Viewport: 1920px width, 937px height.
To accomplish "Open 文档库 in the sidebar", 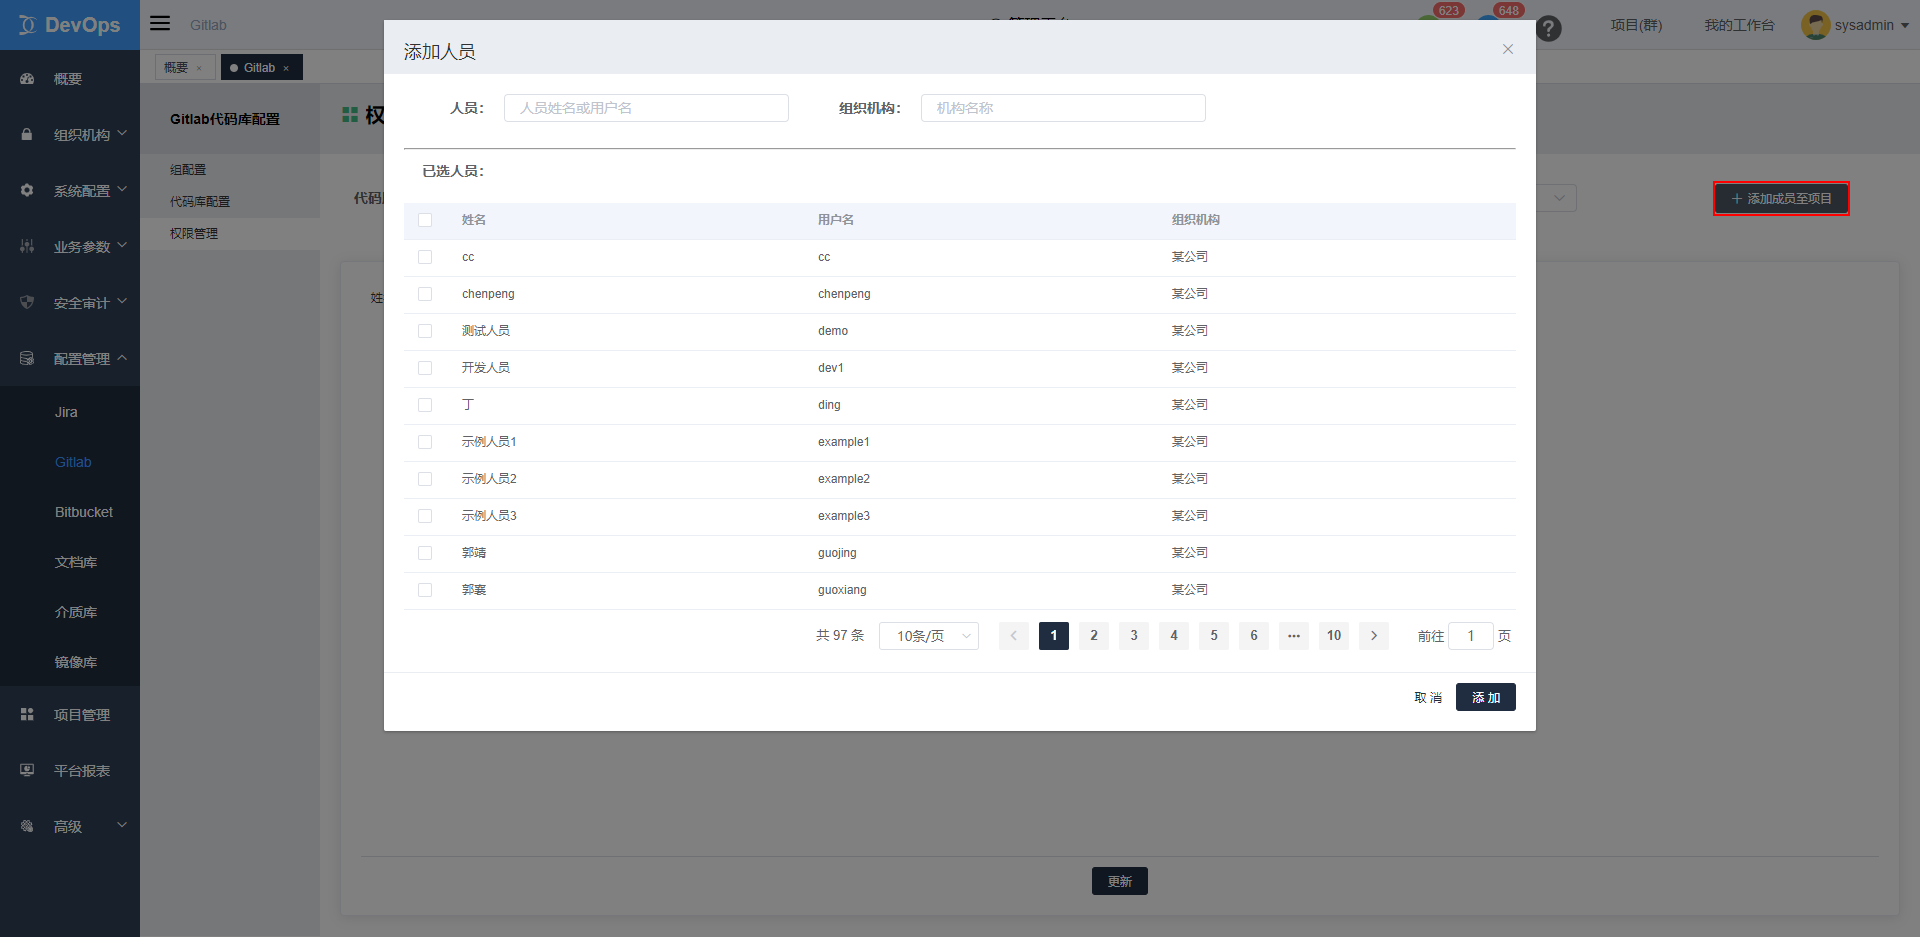I will tap(76, 562).
